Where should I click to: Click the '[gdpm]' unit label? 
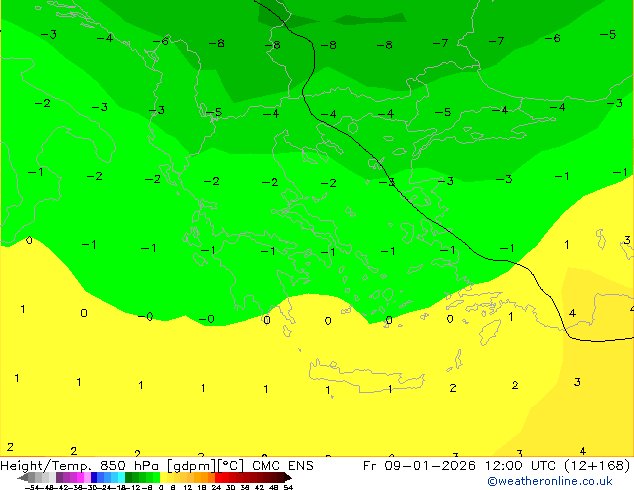[x=192, y=466]
